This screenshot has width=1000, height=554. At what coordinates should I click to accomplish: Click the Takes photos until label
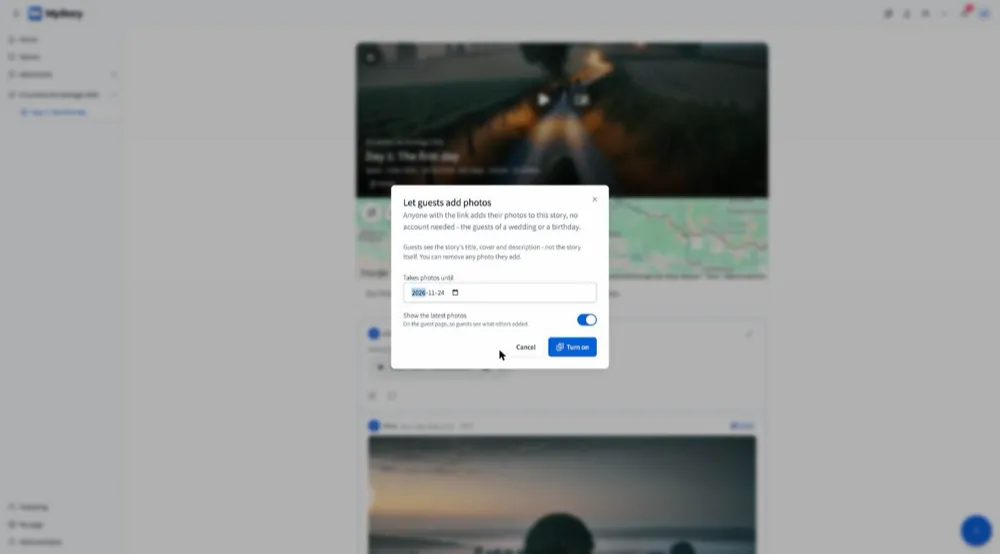pos(428,278)
